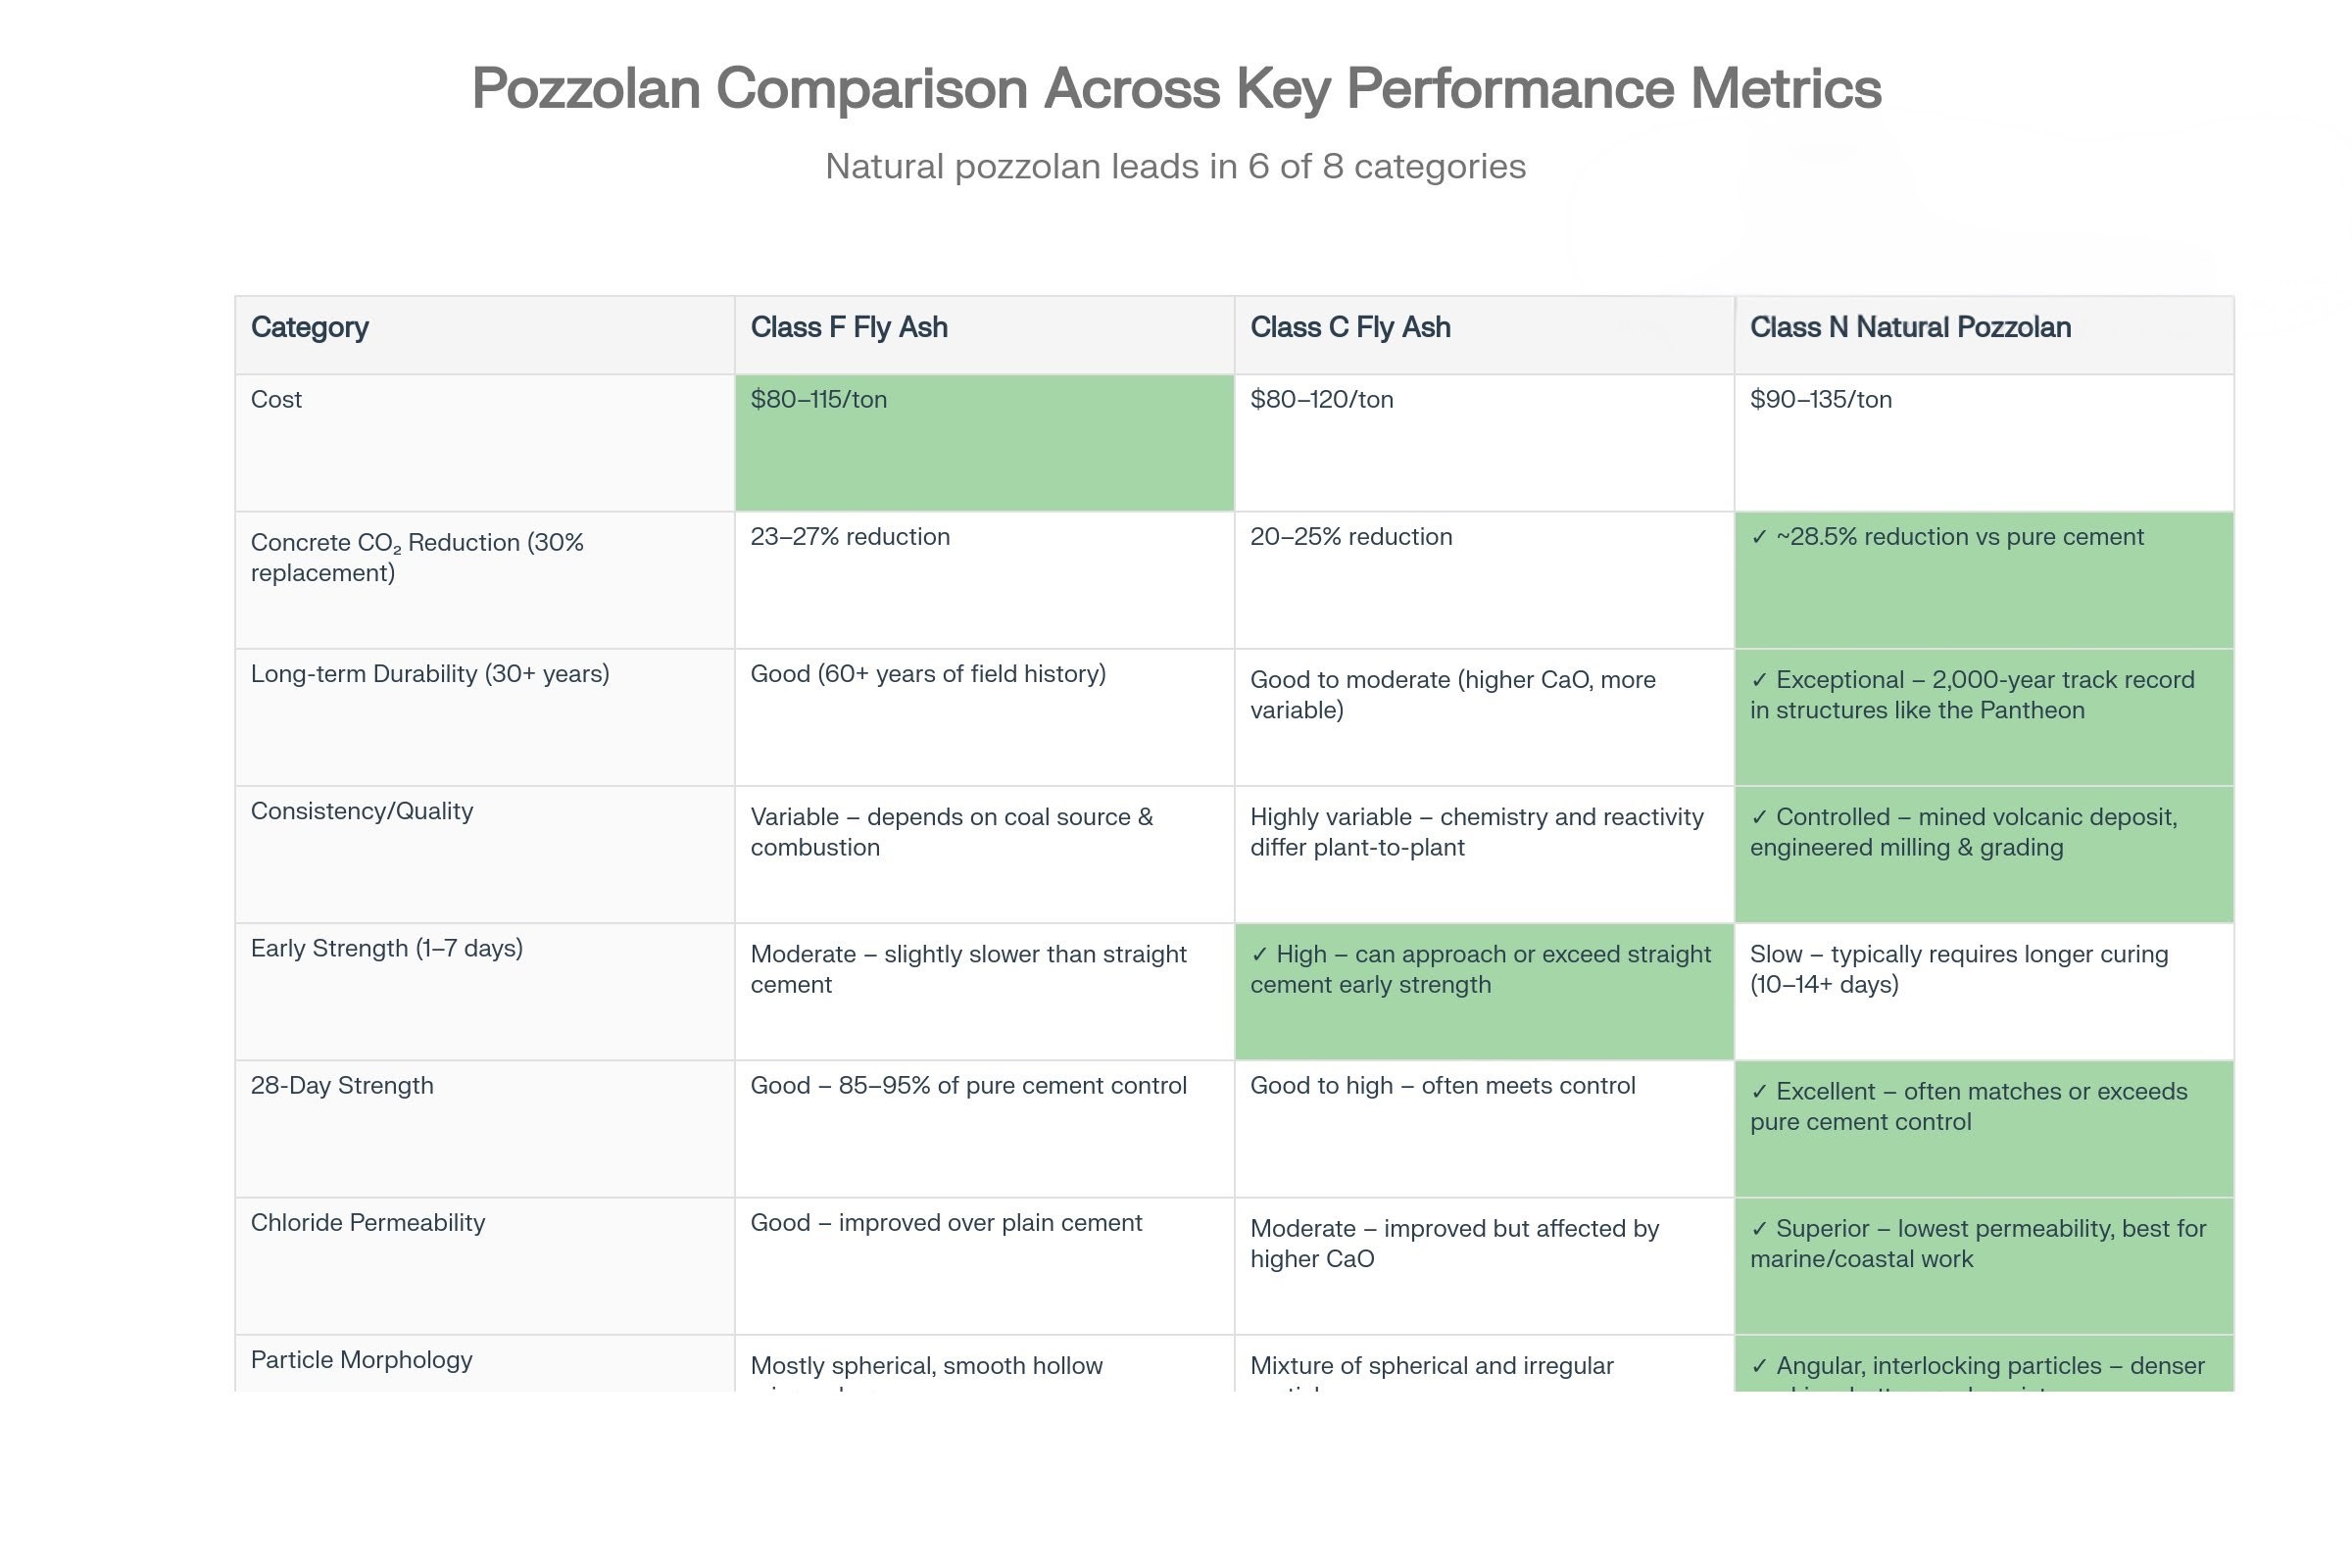2352x1568 pixels.
Task: Click the subtitle about 6 of 8 categories
Action: [1175, 166]
